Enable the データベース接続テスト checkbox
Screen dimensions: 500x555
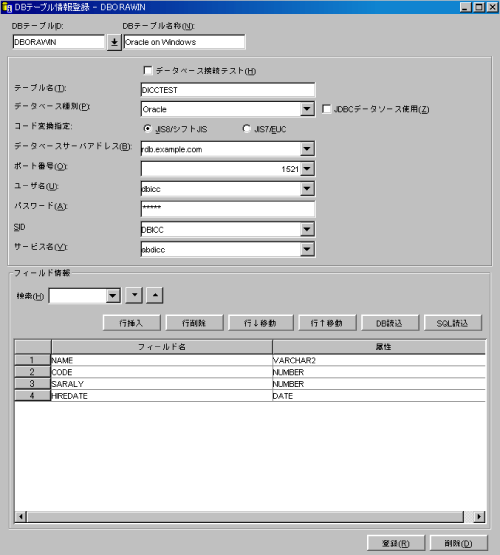point(148,70)
